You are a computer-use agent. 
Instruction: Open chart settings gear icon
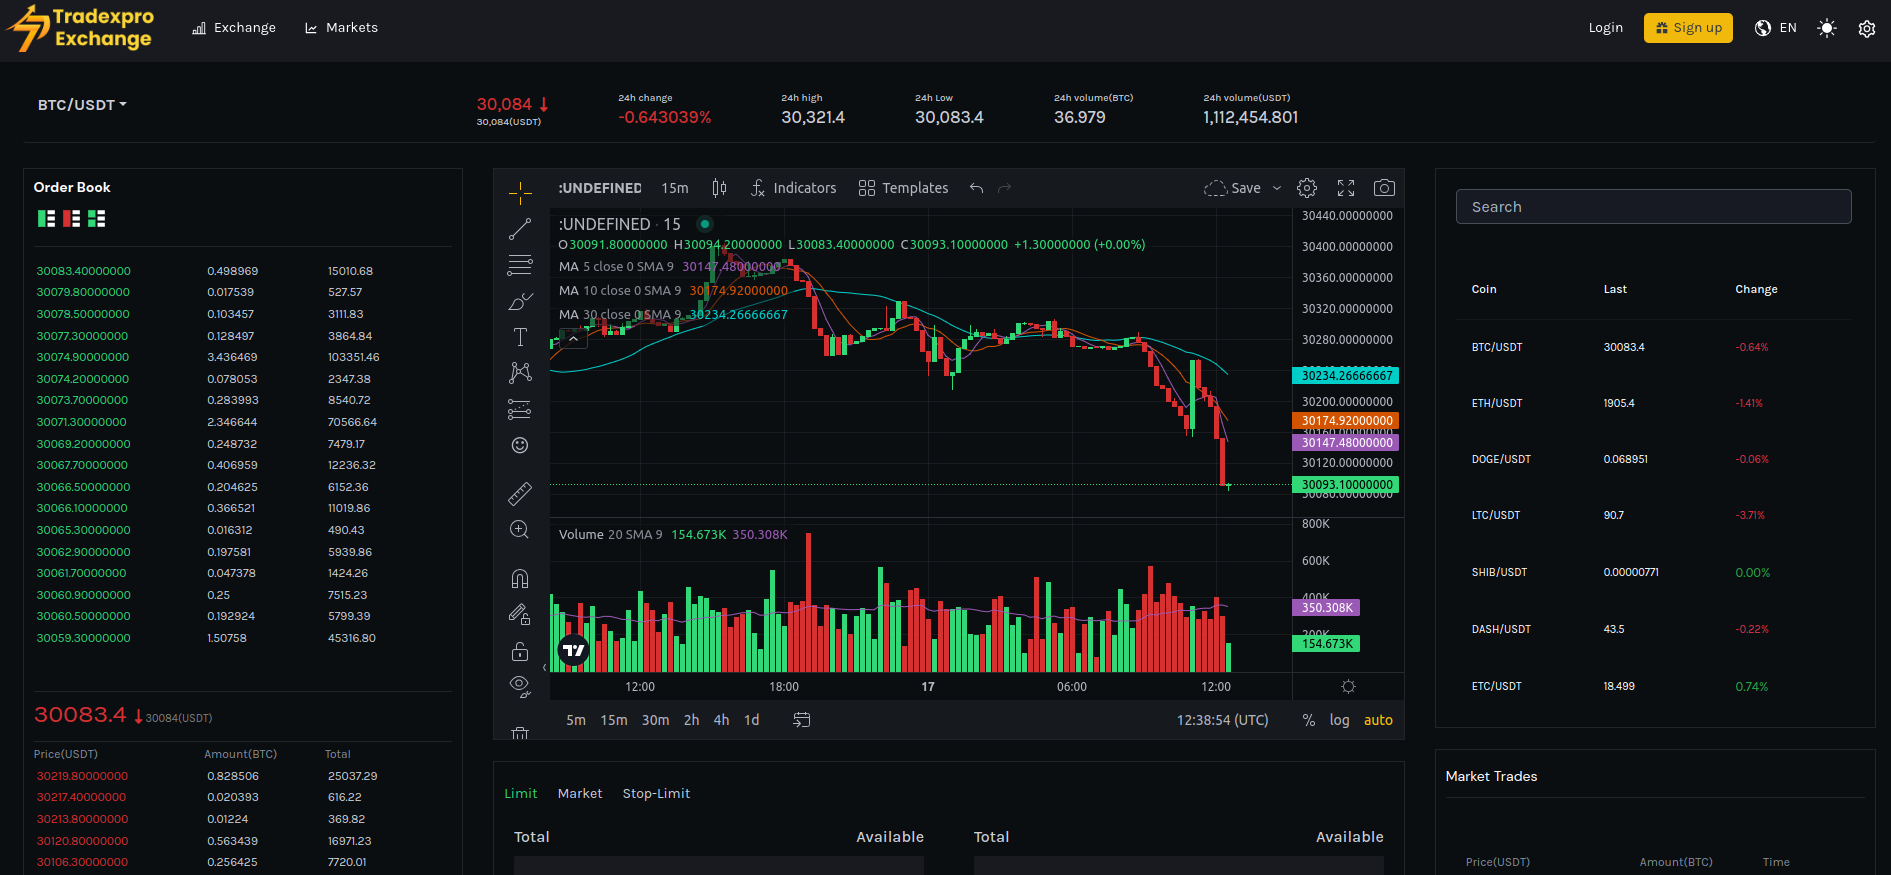pos(1307,188)
